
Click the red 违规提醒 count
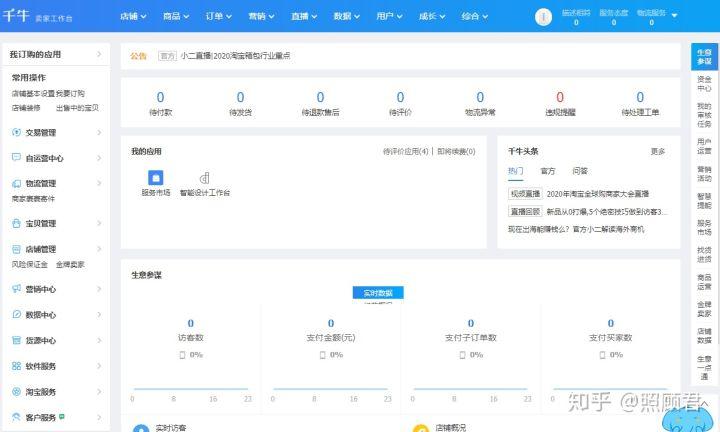(560, 97)
